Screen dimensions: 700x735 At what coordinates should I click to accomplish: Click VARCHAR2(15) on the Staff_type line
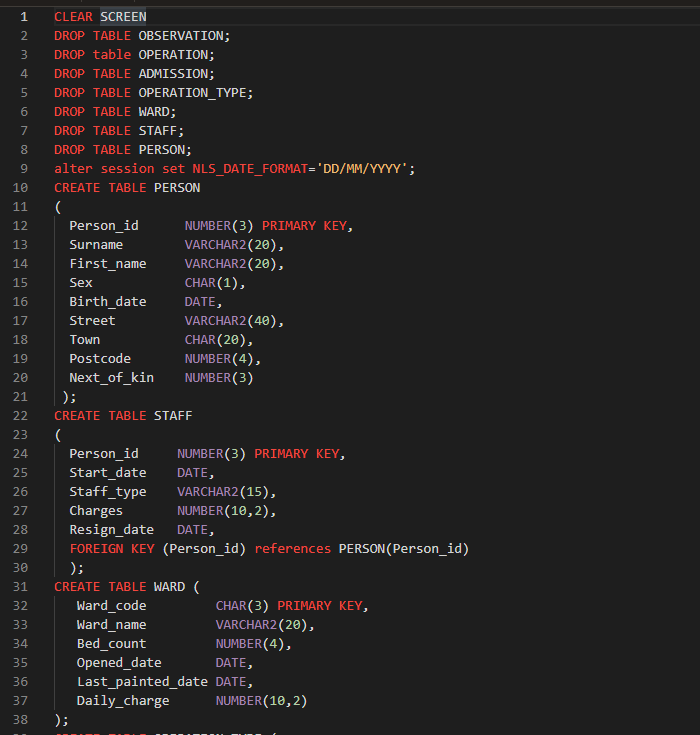tap(223, 492)
